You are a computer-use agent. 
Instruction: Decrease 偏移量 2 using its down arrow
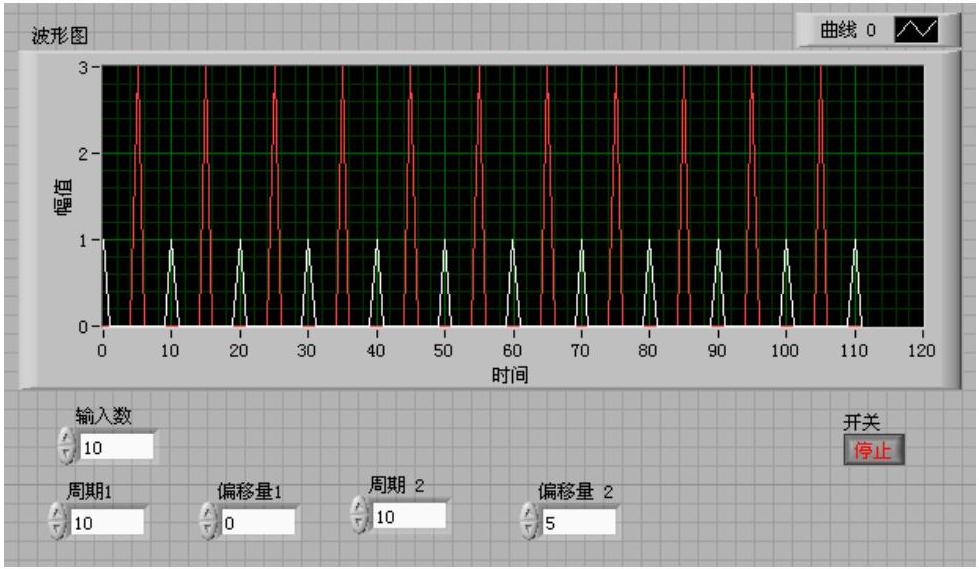529,530
